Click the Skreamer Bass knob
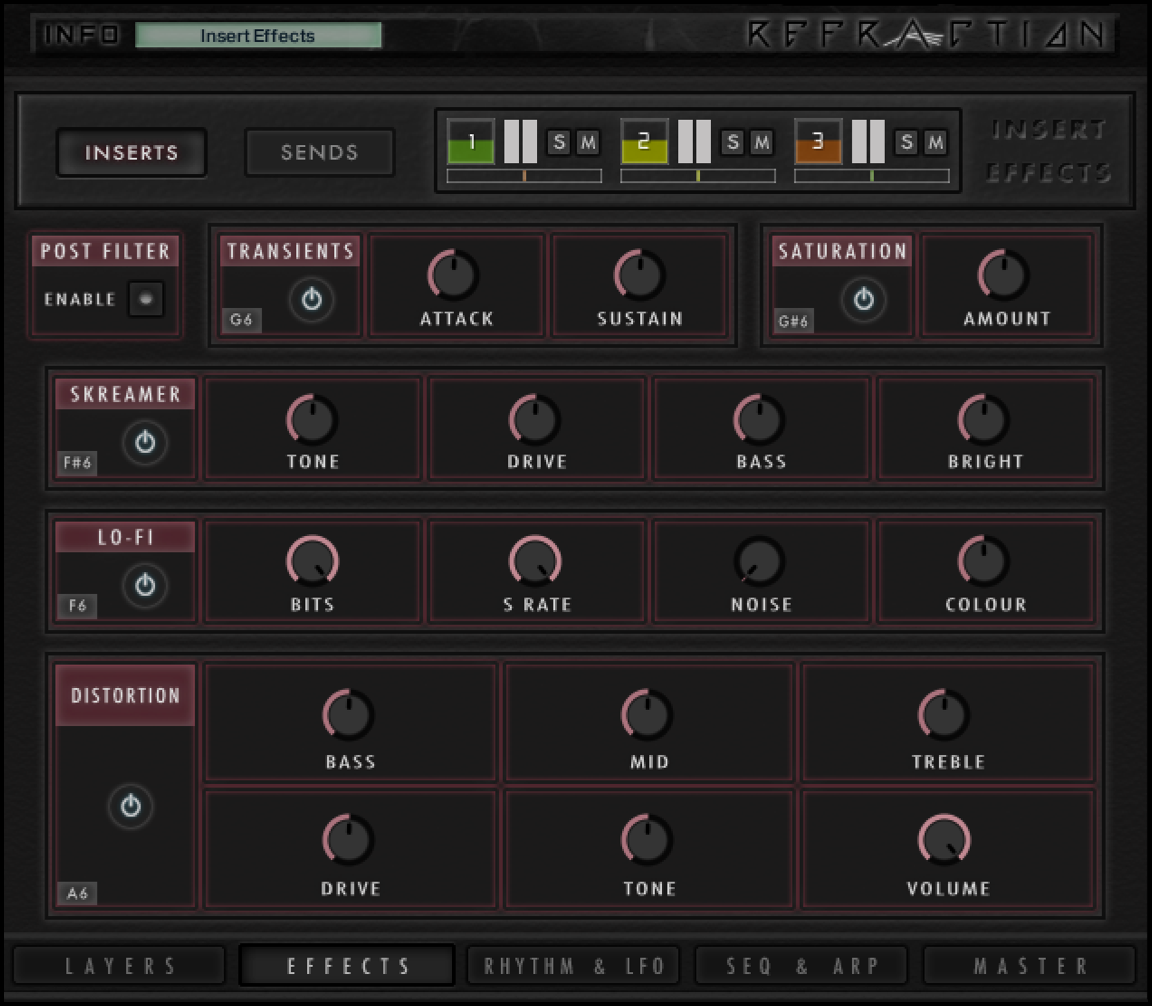Screen dimensions: 1152x1006 760,420
